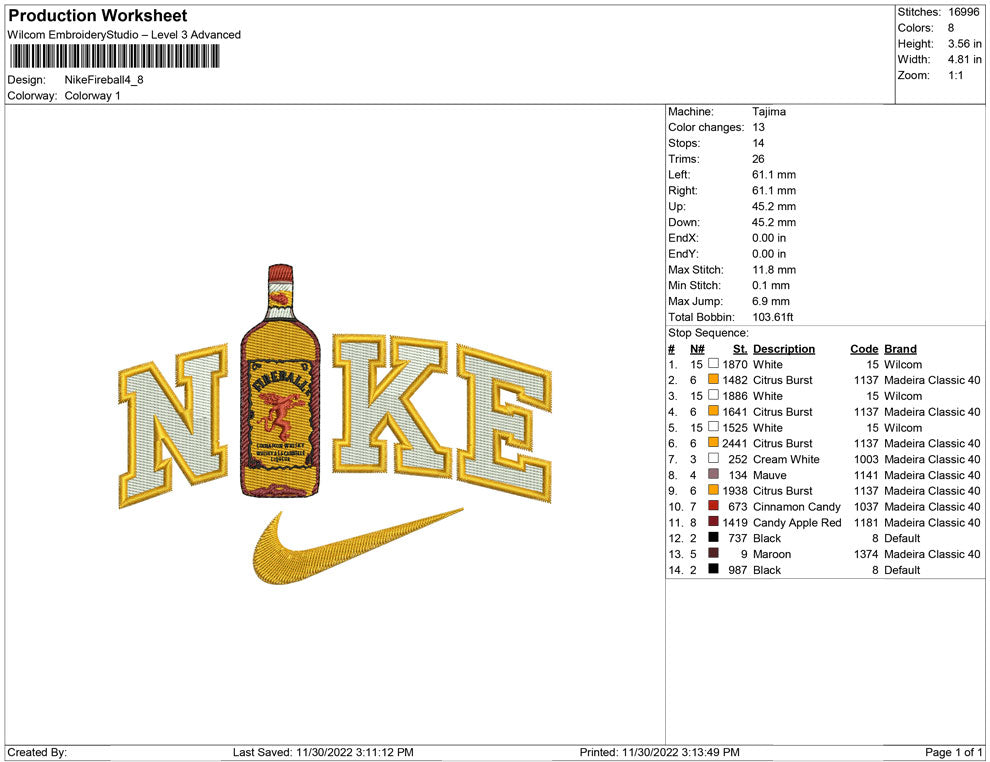Image resolution: width=990 pixels, height=762 pixels.
Task: Click the Max Jump value 6.9 mm
Action: click(x=770, y=301)
